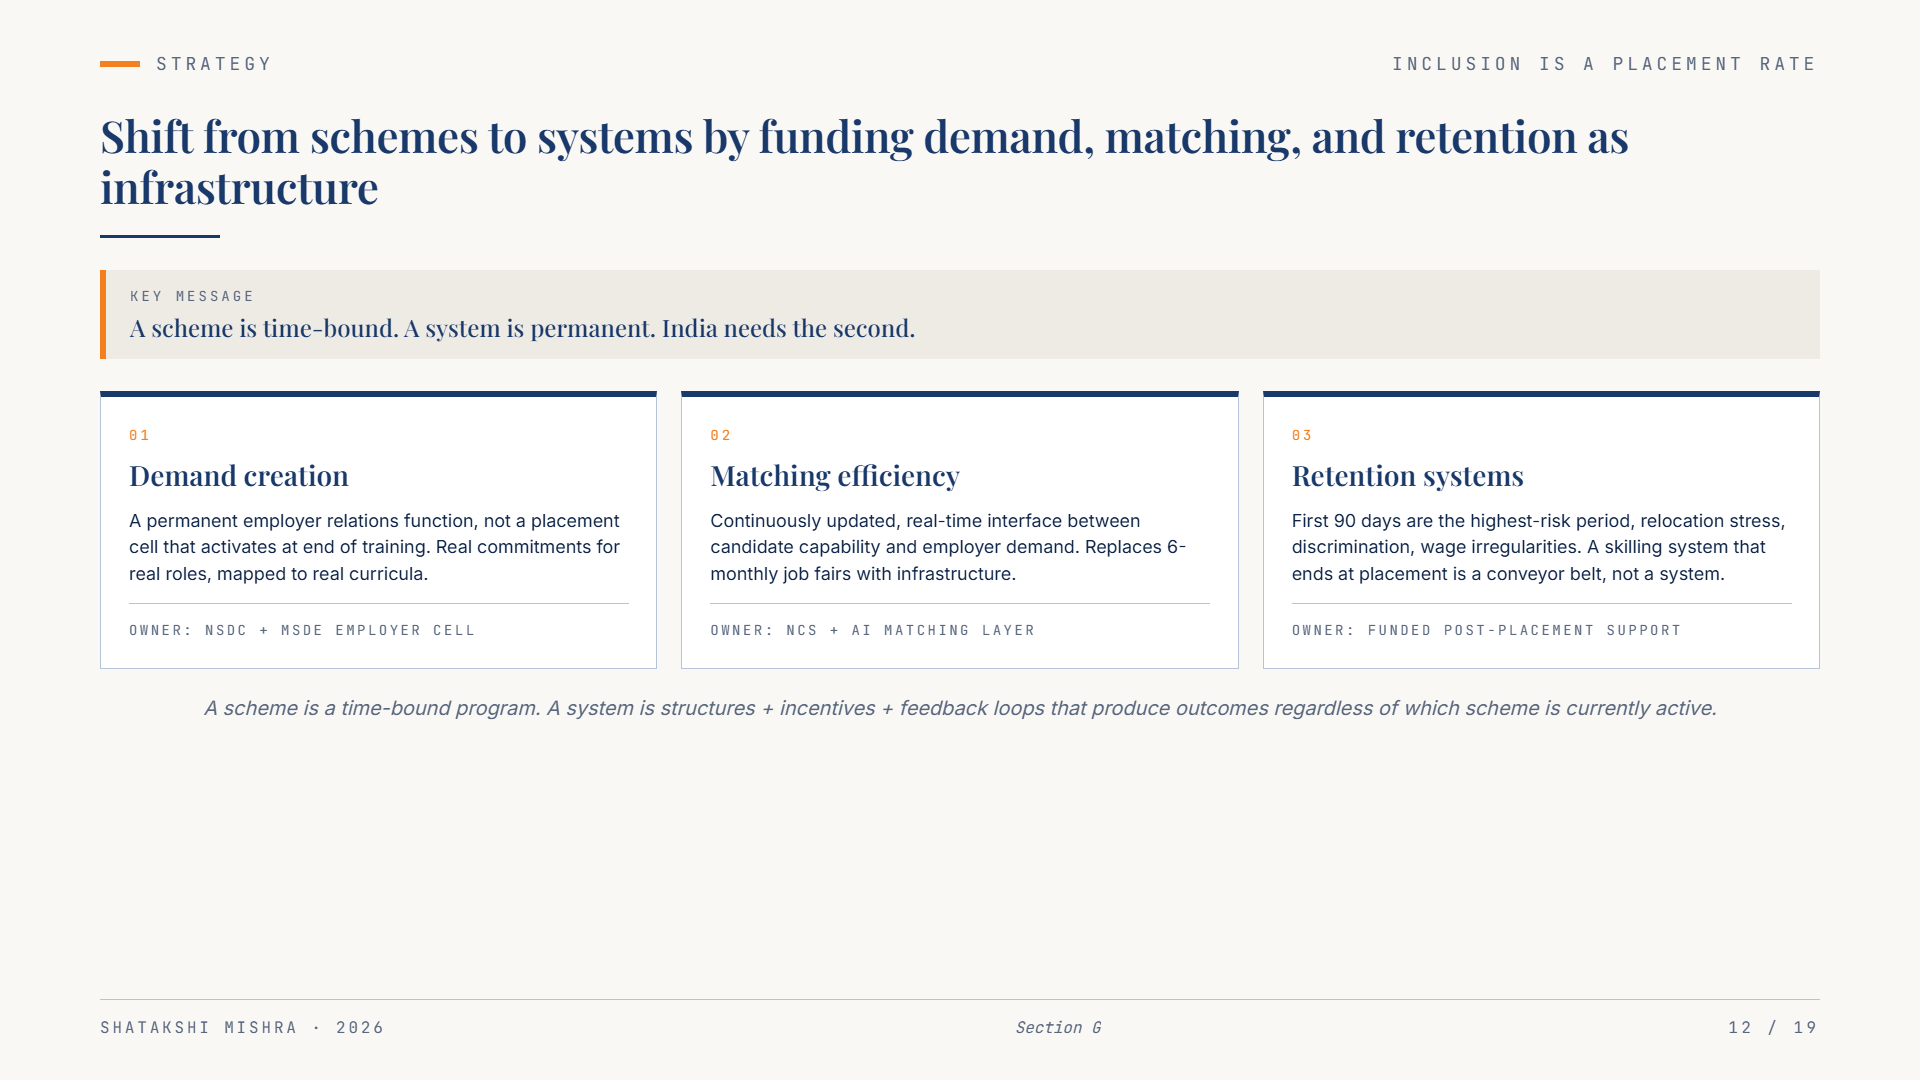
Task: Click the number 03 on the third card
Action: [1302, 435]
